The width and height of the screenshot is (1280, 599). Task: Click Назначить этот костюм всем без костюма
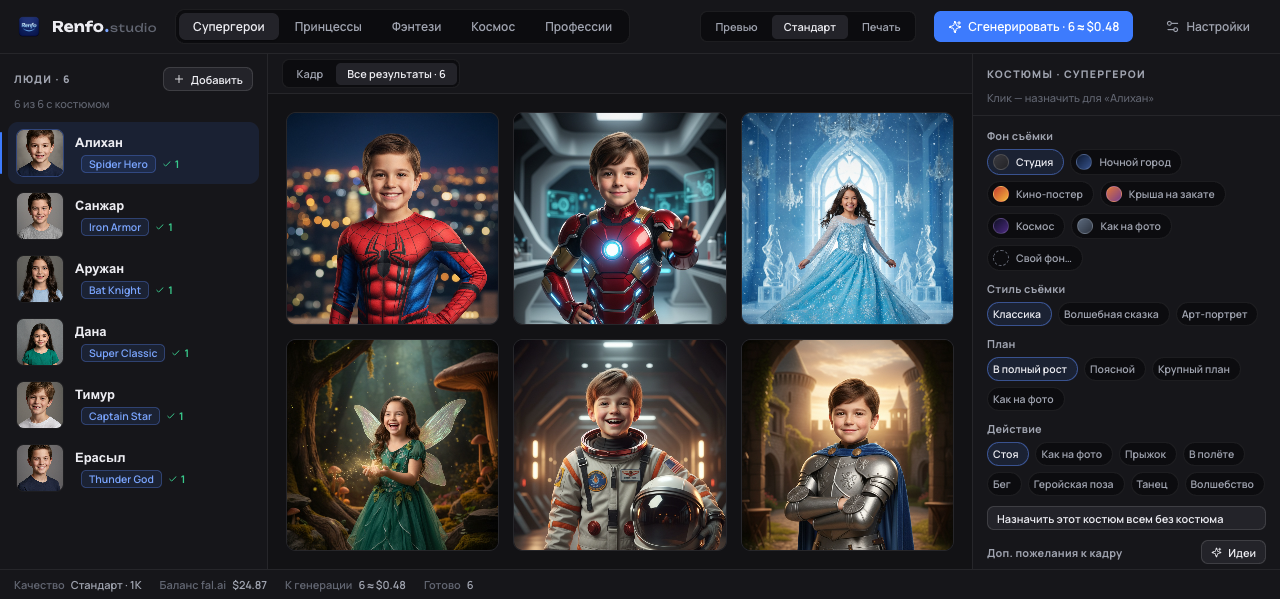pos(1126,518)
